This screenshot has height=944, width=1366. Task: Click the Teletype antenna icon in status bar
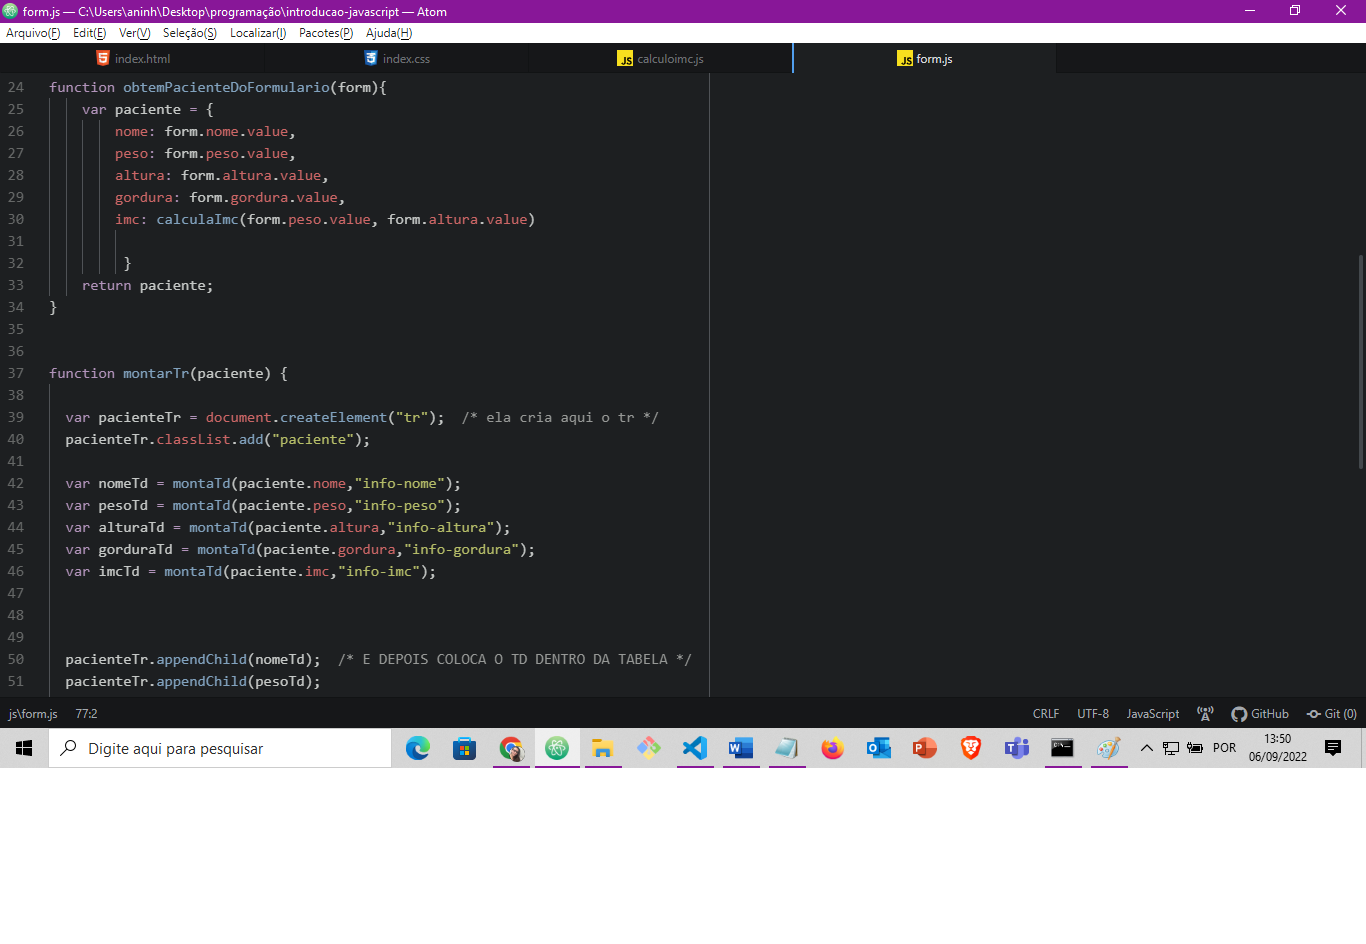[1205, 714]
